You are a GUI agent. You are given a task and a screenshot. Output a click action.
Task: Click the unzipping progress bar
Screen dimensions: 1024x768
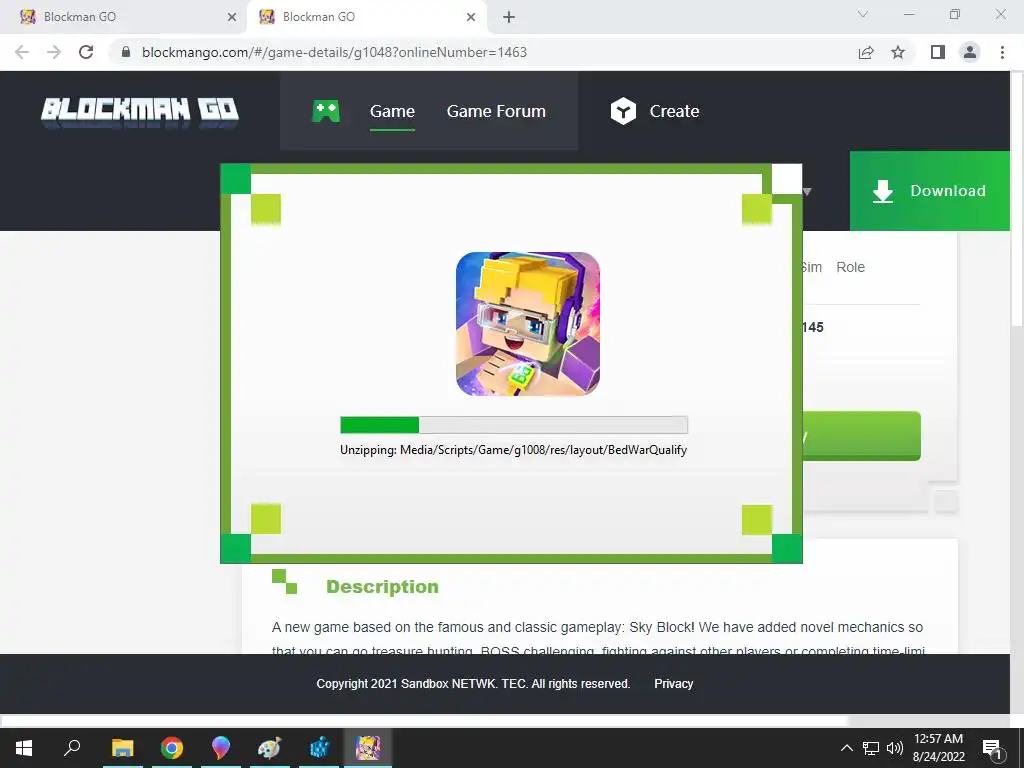[x=514, y=425]
